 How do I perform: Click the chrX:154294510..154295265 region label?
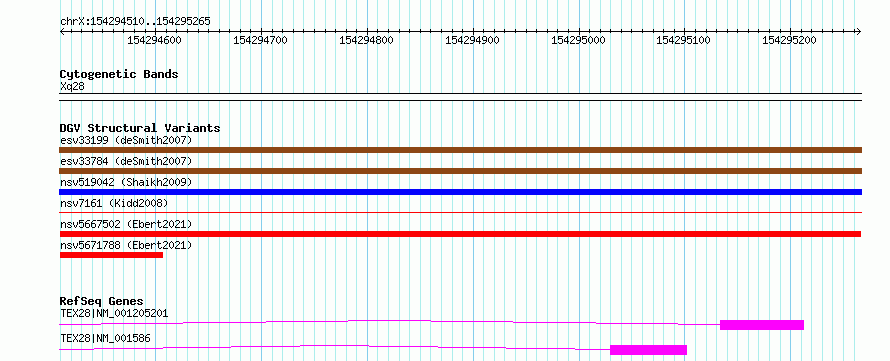point(135,22)
